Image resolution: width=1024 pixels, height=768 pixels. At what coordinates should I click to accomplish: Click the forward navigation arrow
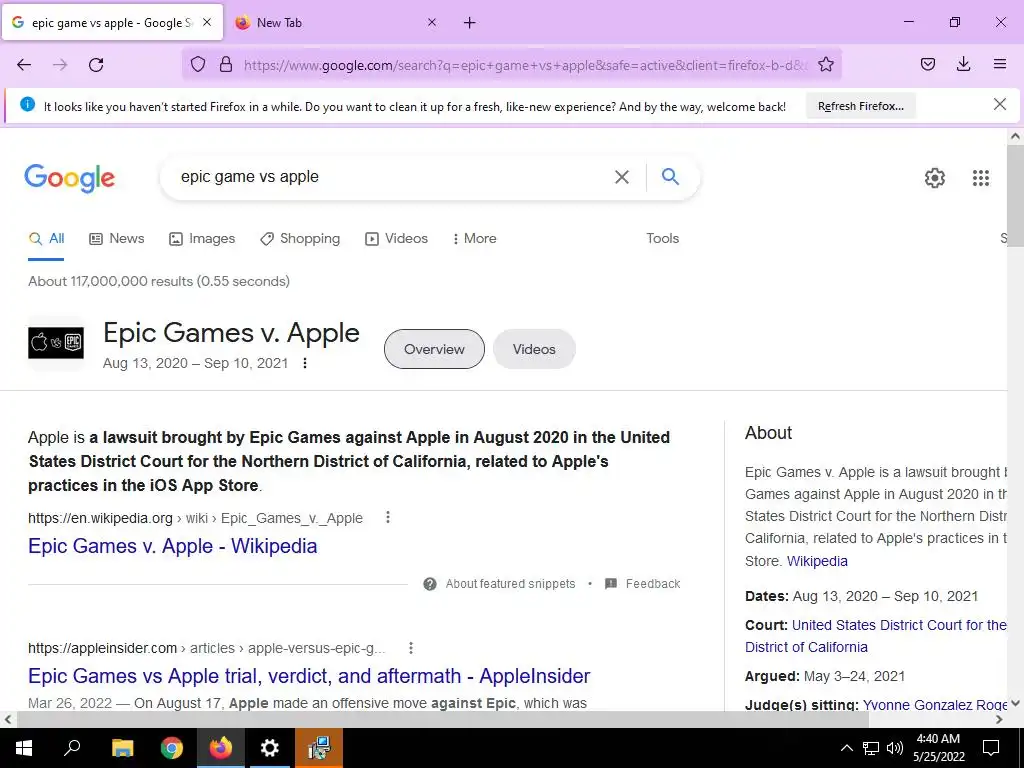pos(60,65)
